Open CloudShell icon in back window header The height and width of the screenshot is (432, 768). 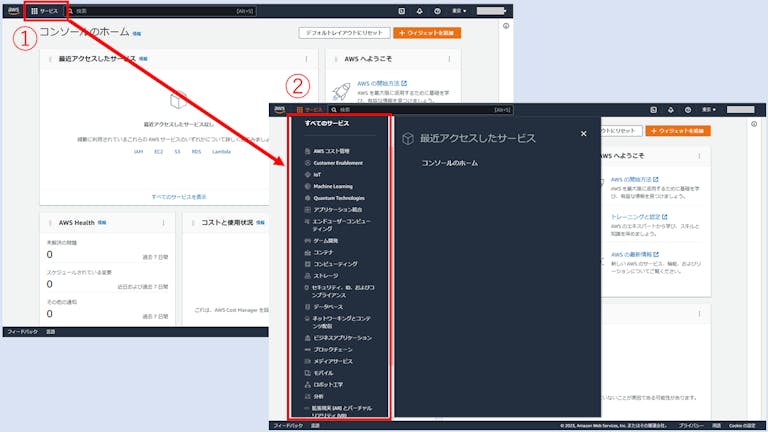coord(402,11)
